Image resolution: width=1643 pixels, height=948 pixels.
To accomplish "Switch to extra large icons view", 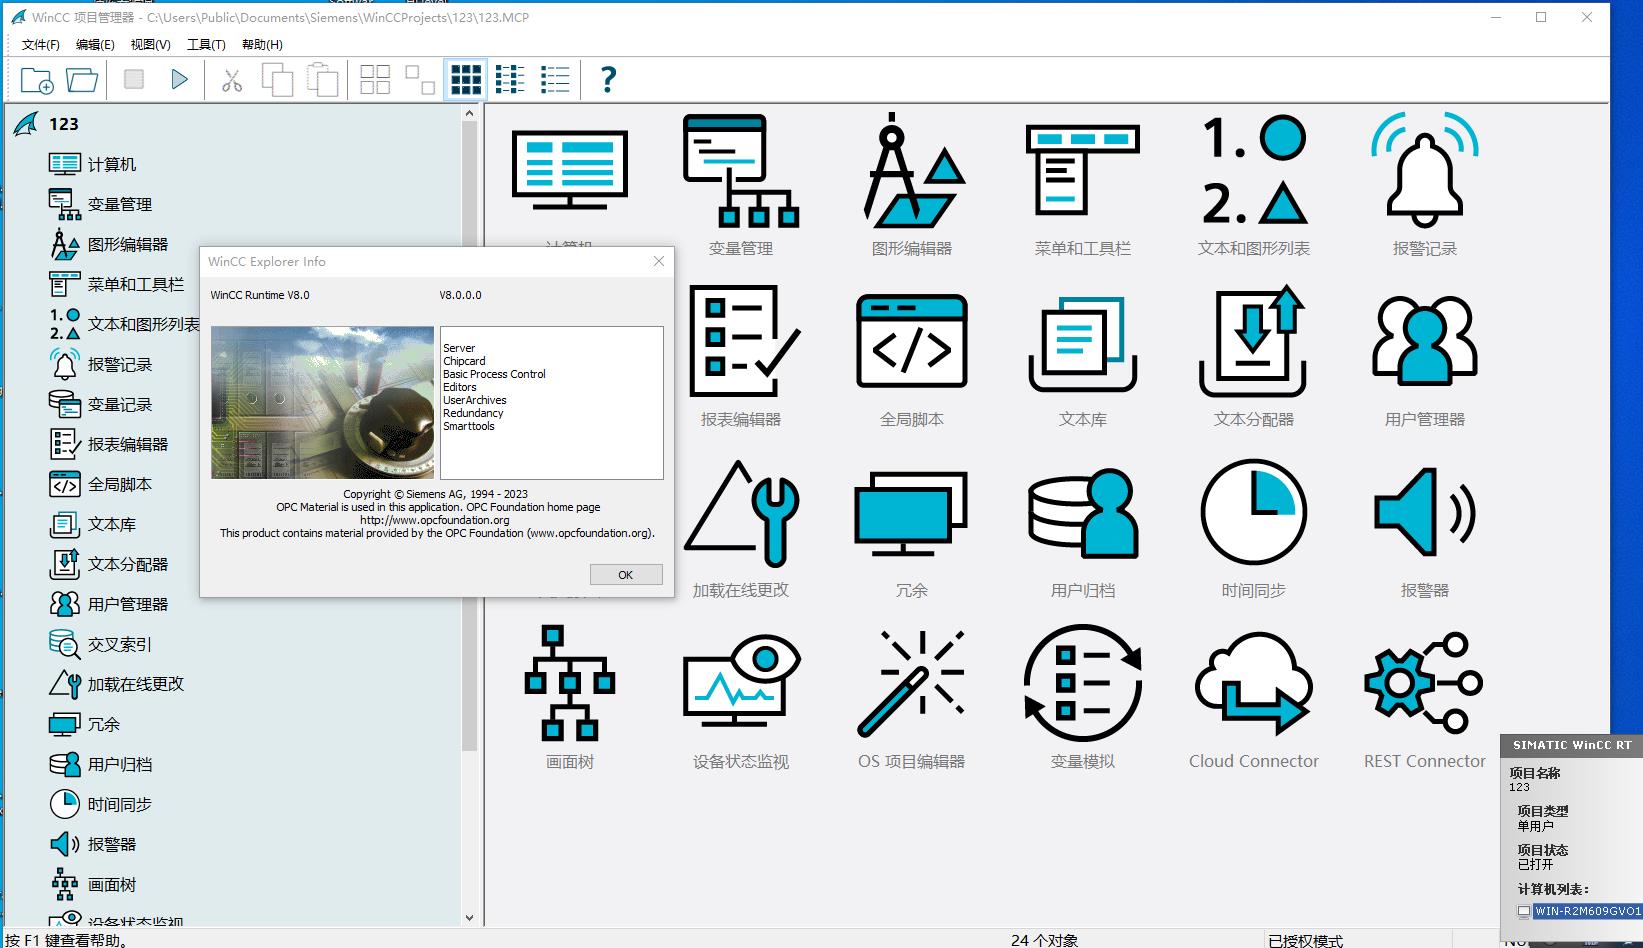I will (465, 80).
